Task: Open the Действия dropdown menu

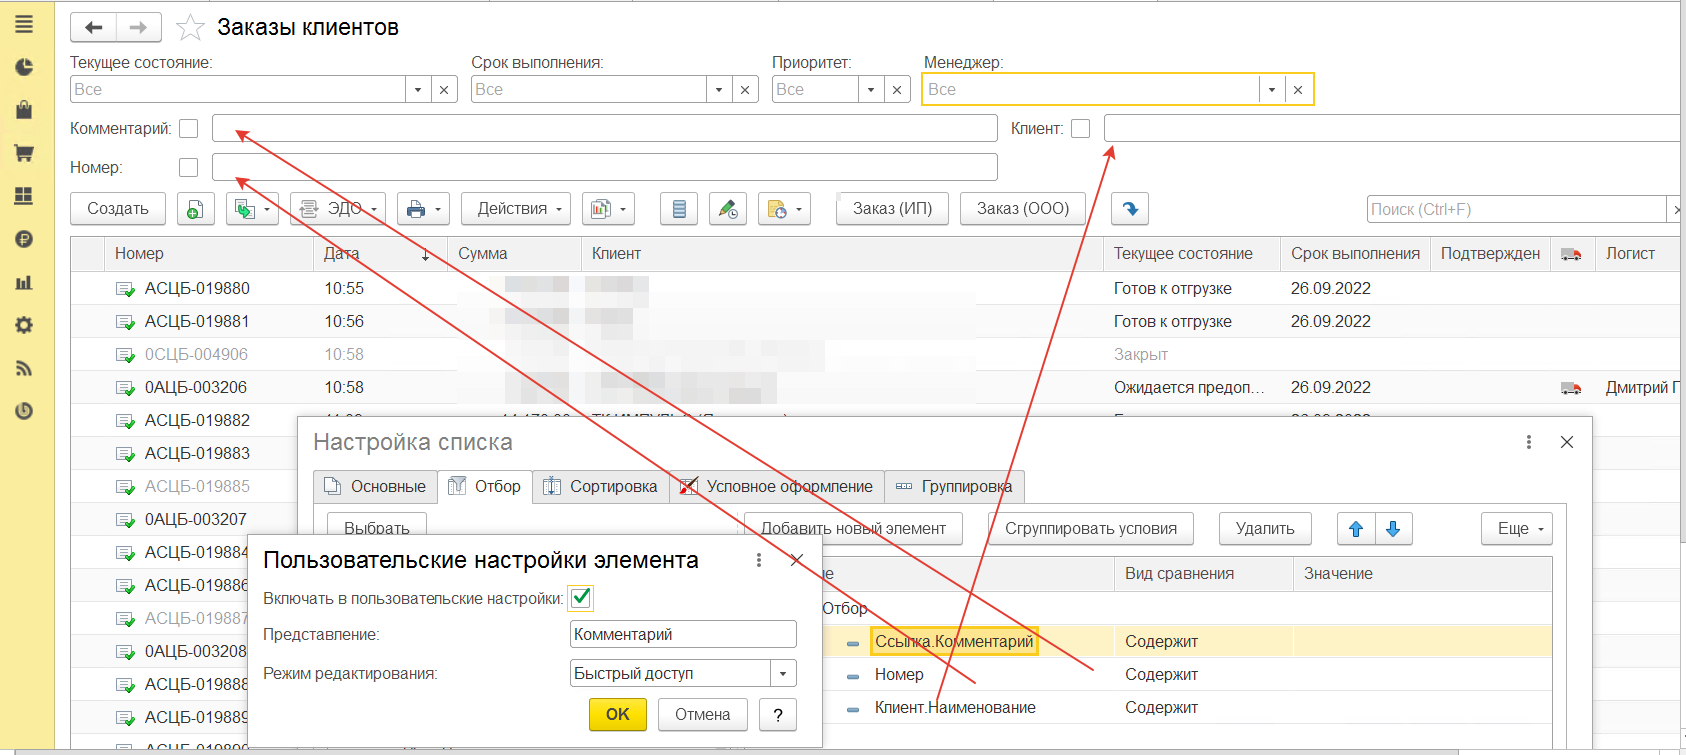Action: 520,209
